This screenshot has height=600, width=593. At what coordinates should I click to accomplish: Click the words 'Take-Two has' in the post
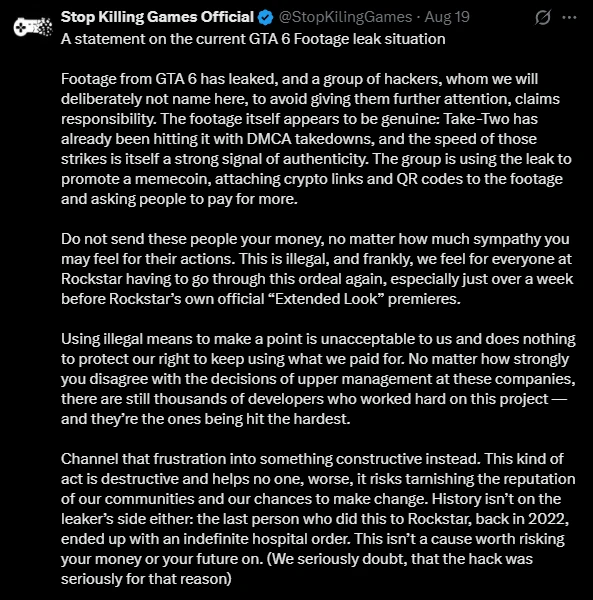tap(490, 119)
